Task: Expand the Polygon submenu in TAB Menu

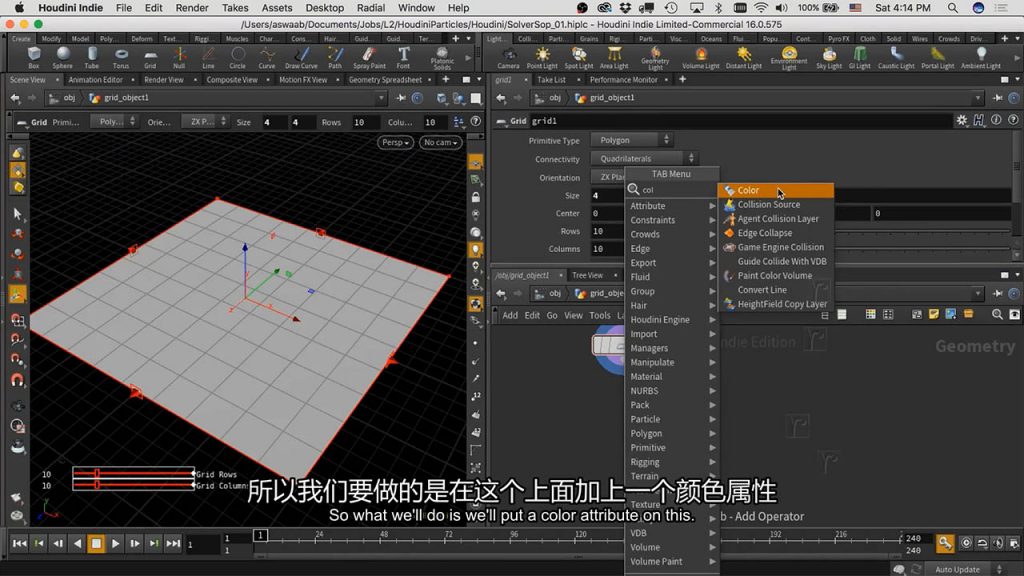Action: (x=671, y=434)
